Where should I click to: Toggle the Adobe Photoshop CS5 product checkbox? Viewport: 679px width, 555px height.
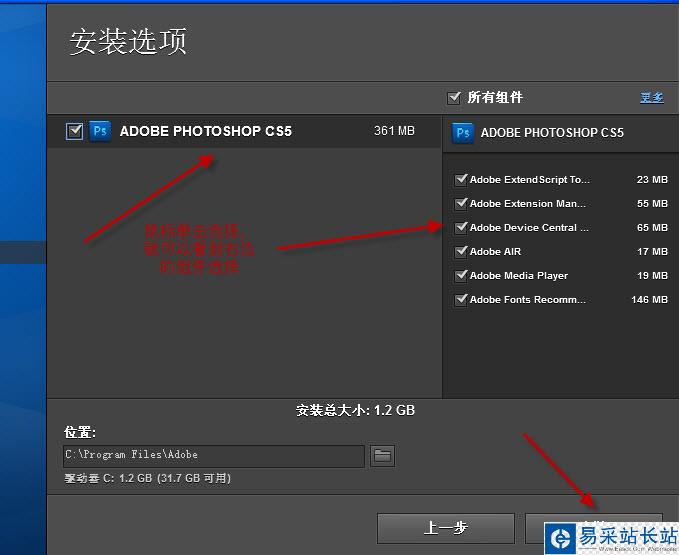tap(74, 131)
